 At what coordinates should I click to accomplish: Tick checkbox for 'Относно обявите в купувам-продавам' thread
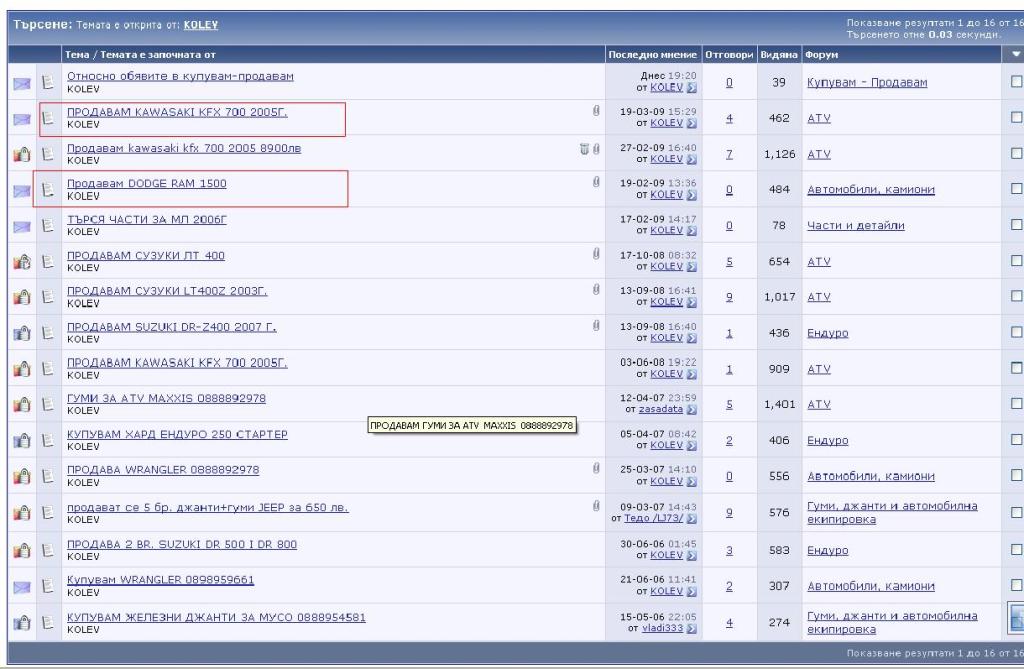click(x=1017, y=81)
